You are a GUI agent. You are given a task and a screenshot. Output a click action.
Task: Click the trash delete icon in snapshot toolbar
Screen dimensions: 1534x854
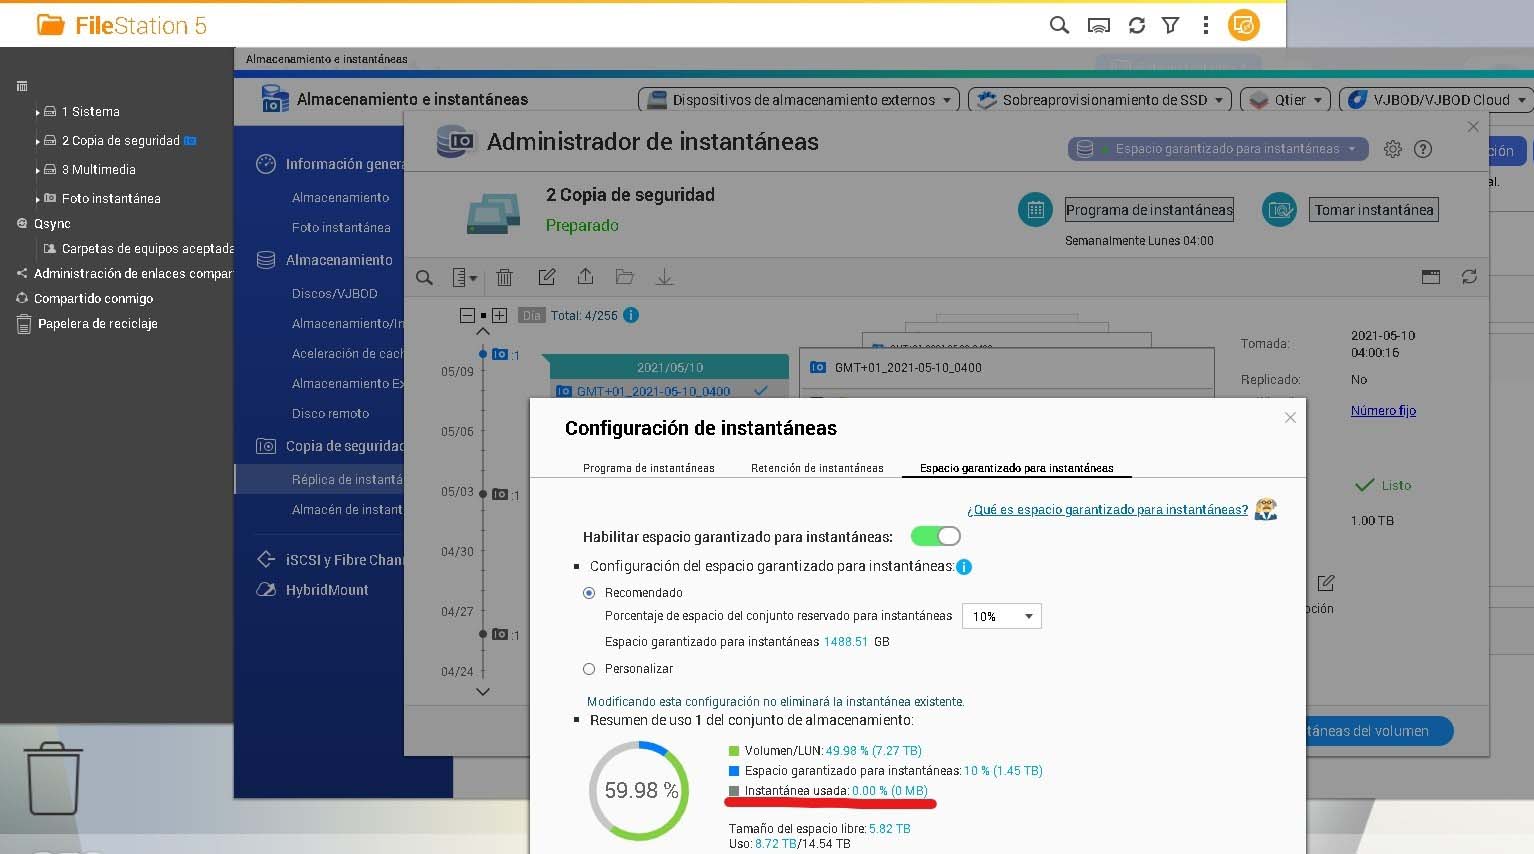click(505, 277)
